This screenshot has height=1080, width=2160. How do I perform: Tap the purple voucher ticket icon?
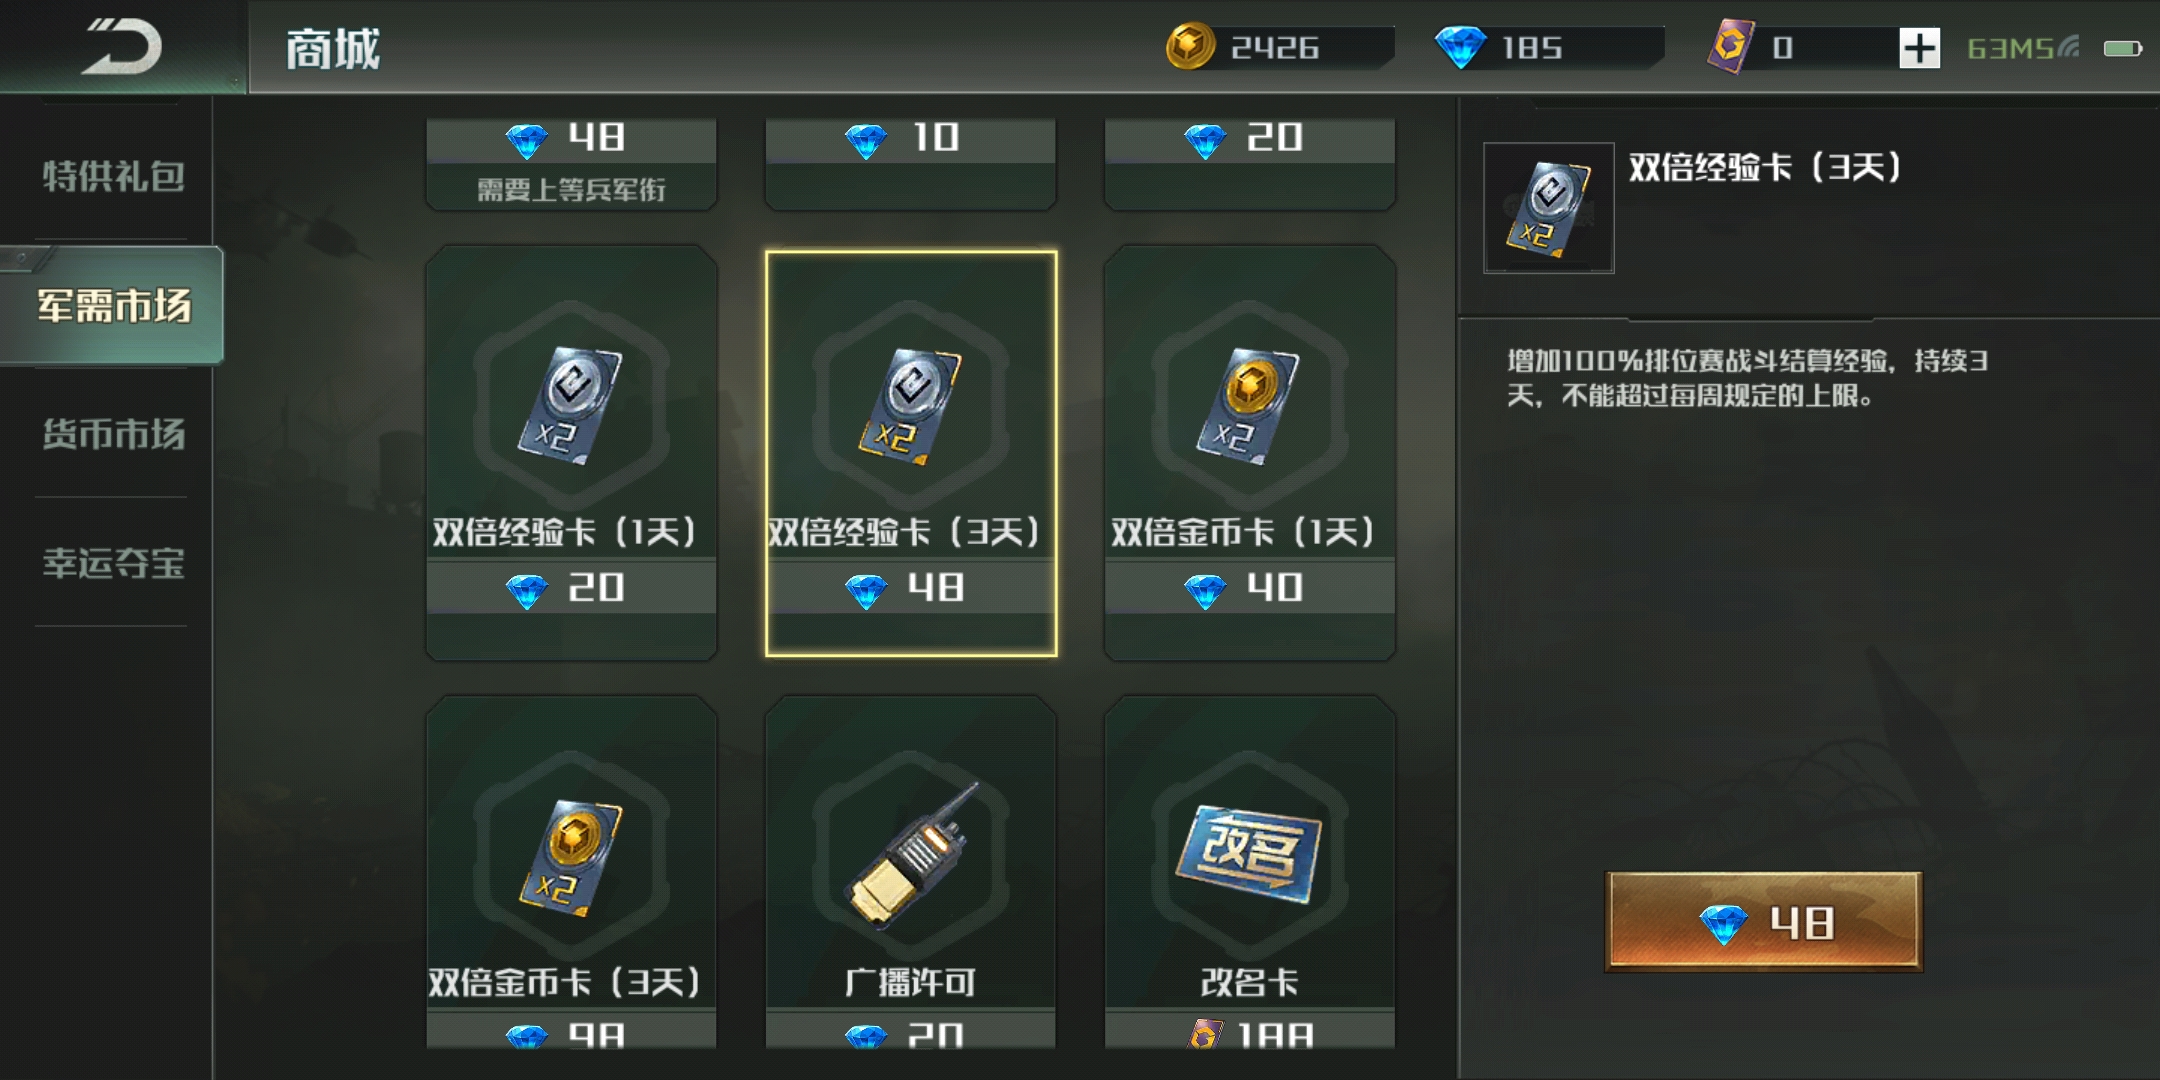(x=1732, y=46)
